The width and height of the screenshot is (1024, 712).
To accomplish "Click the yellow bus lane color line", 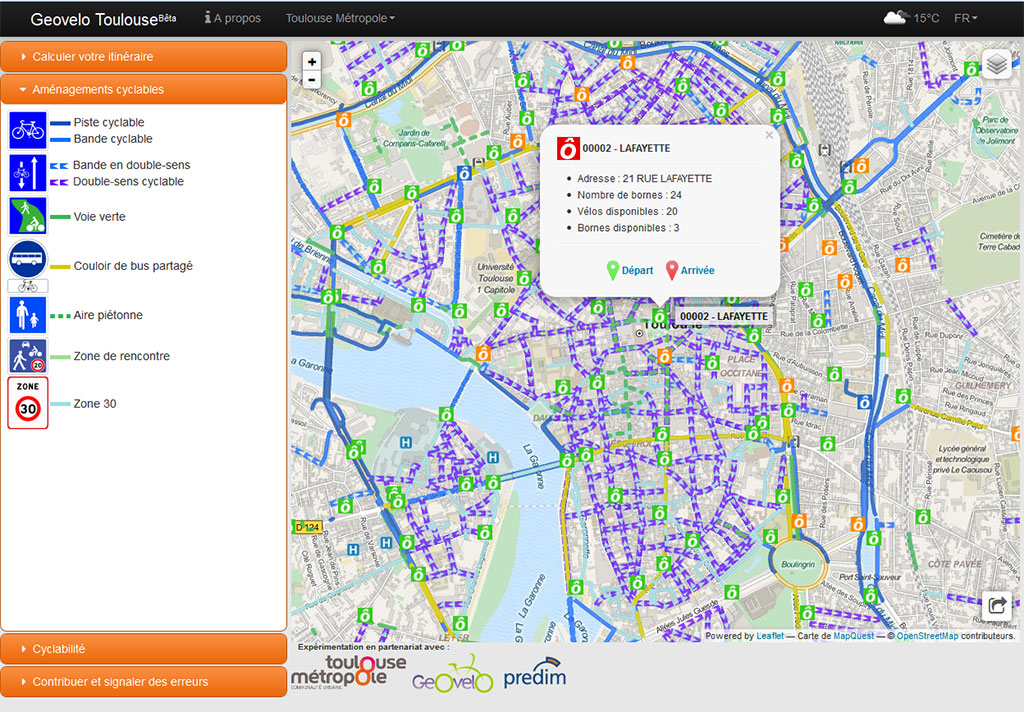I will (x=60, y=267).
